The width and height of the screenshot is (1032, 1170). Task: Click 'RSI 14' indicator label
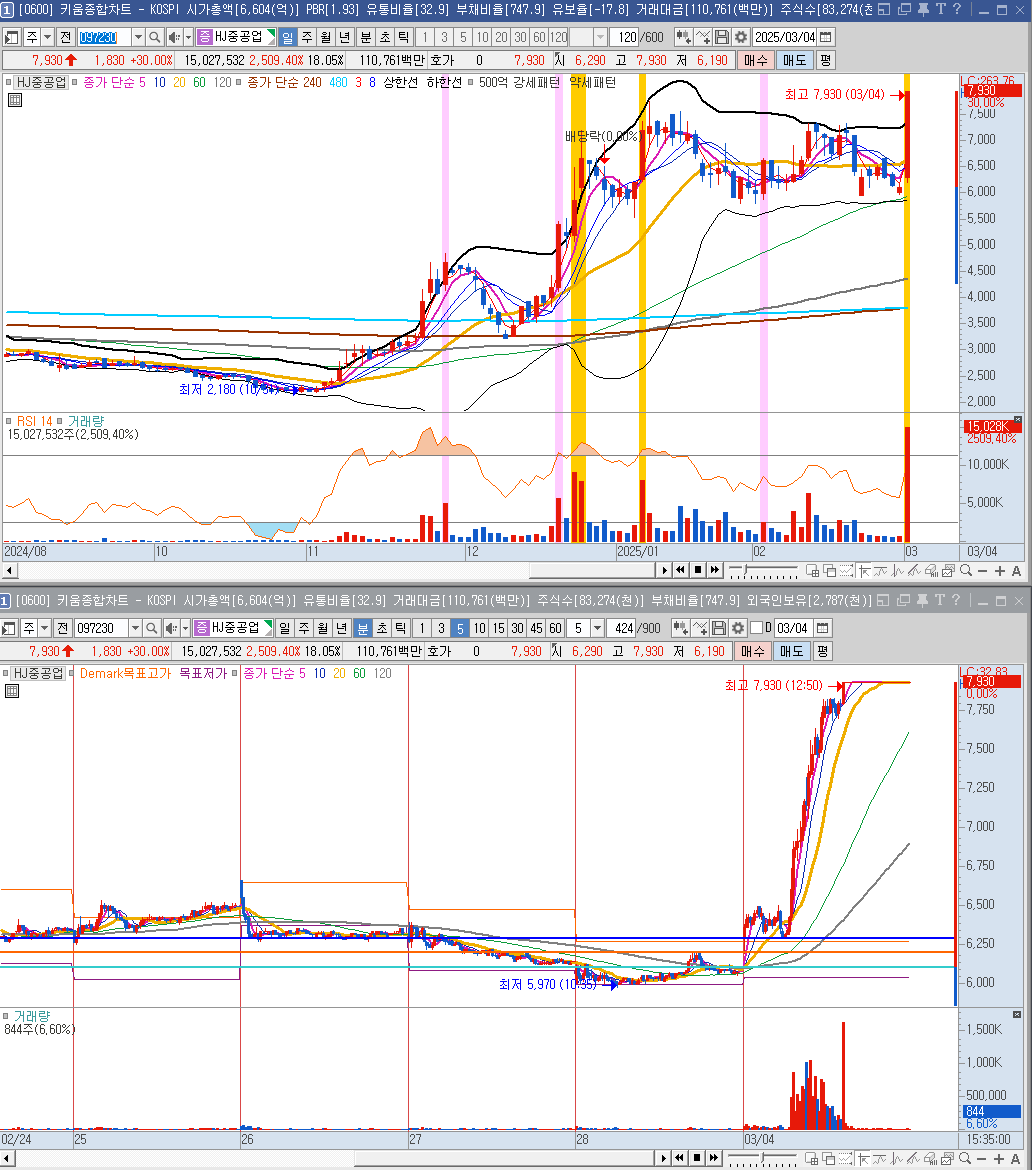point(35,421)
